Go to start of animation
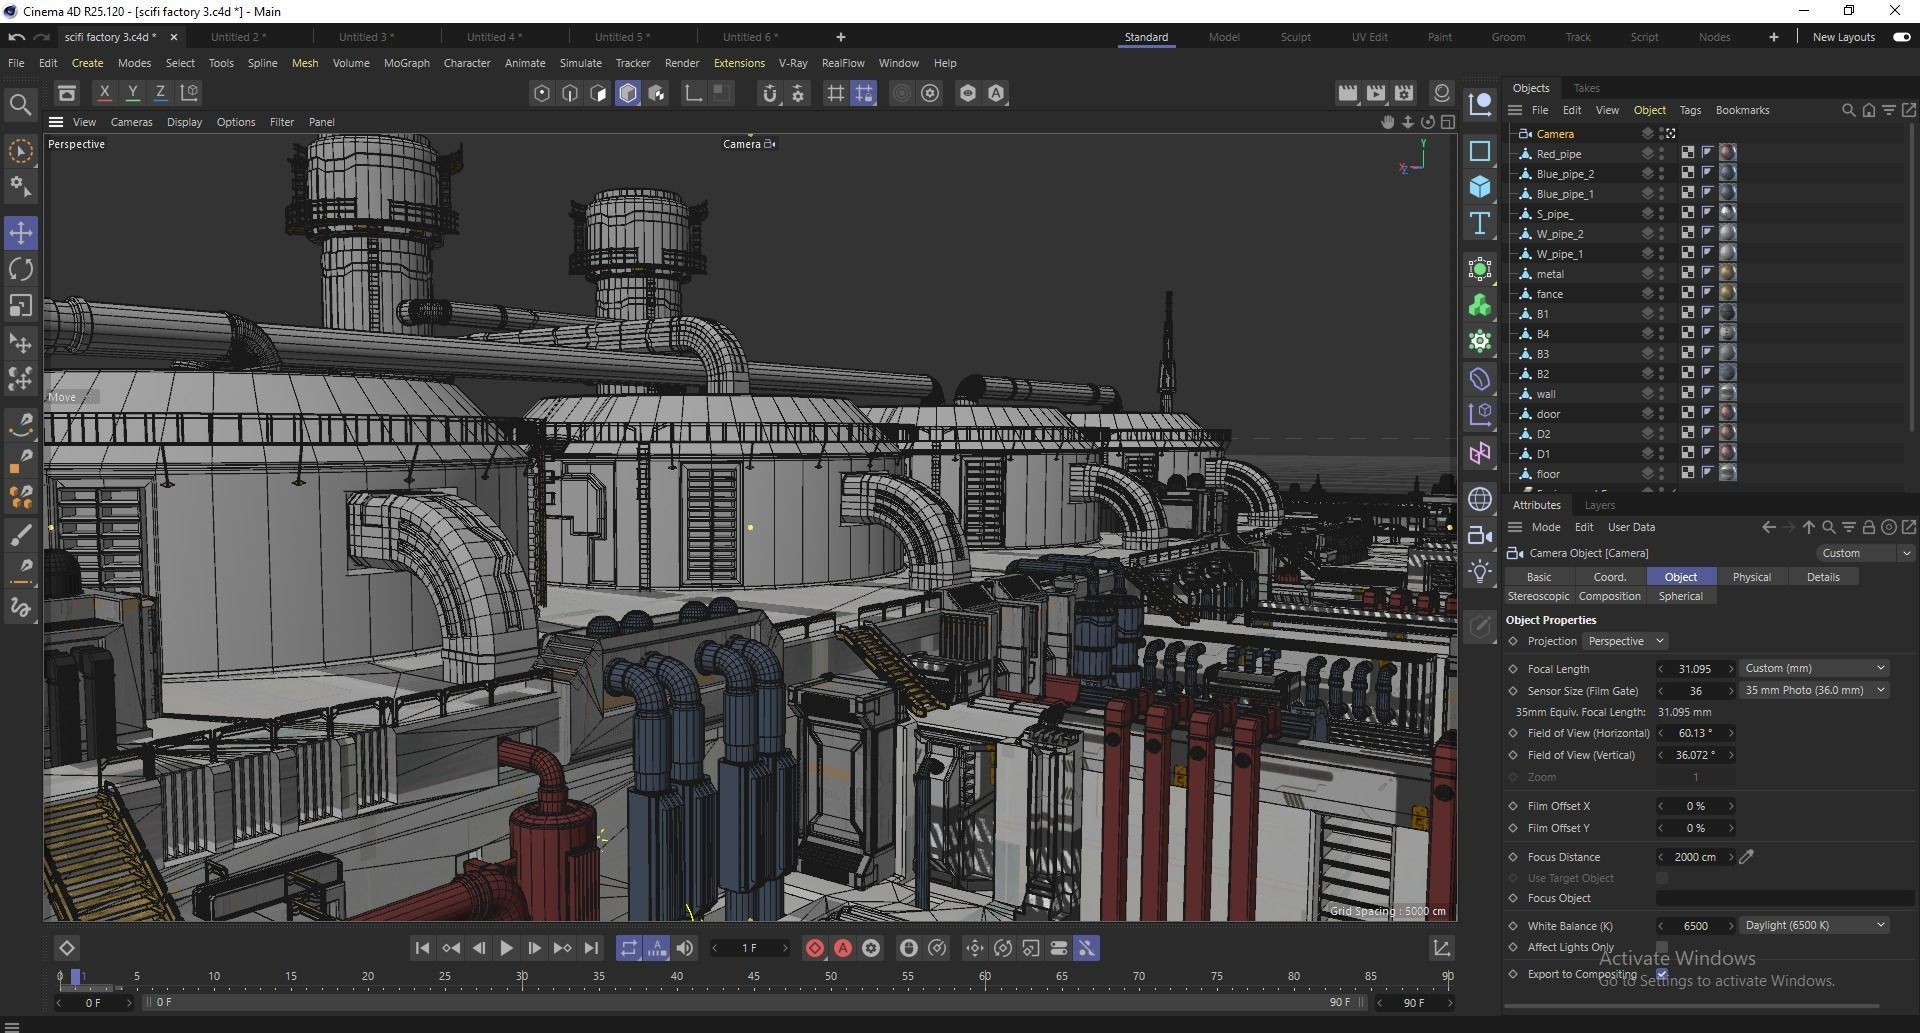Screen dimensions: 1920x1033 coord(422,948)
